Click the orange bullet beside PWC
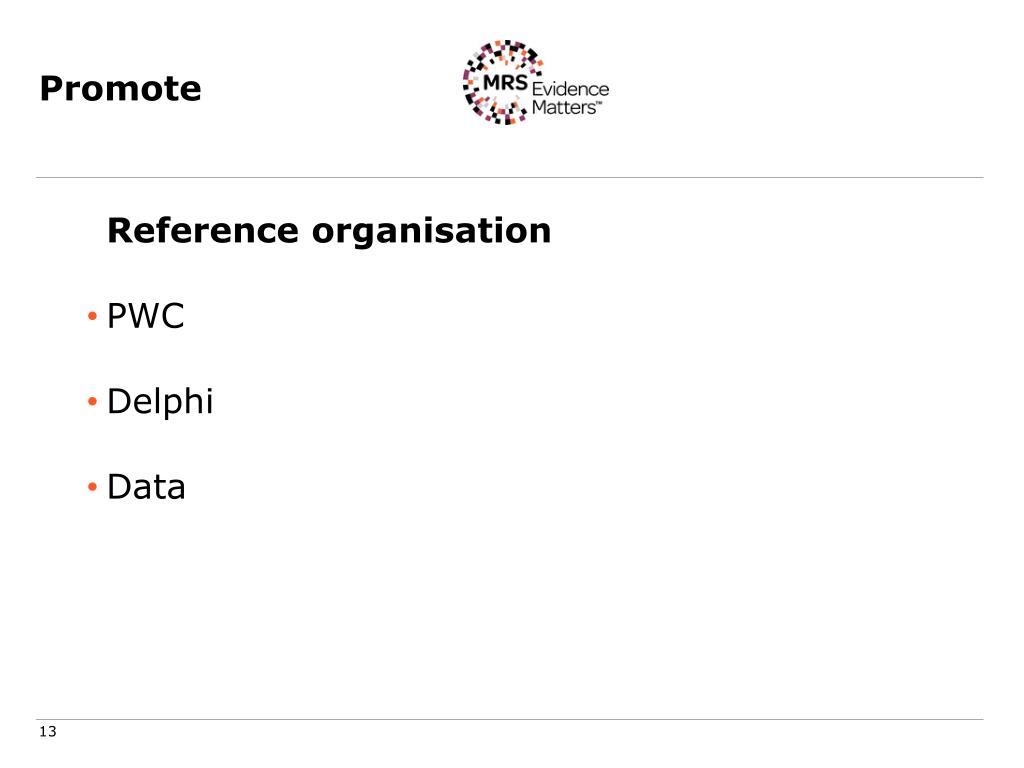Screen dimensions: 1024x768 (x=91, y=318)
